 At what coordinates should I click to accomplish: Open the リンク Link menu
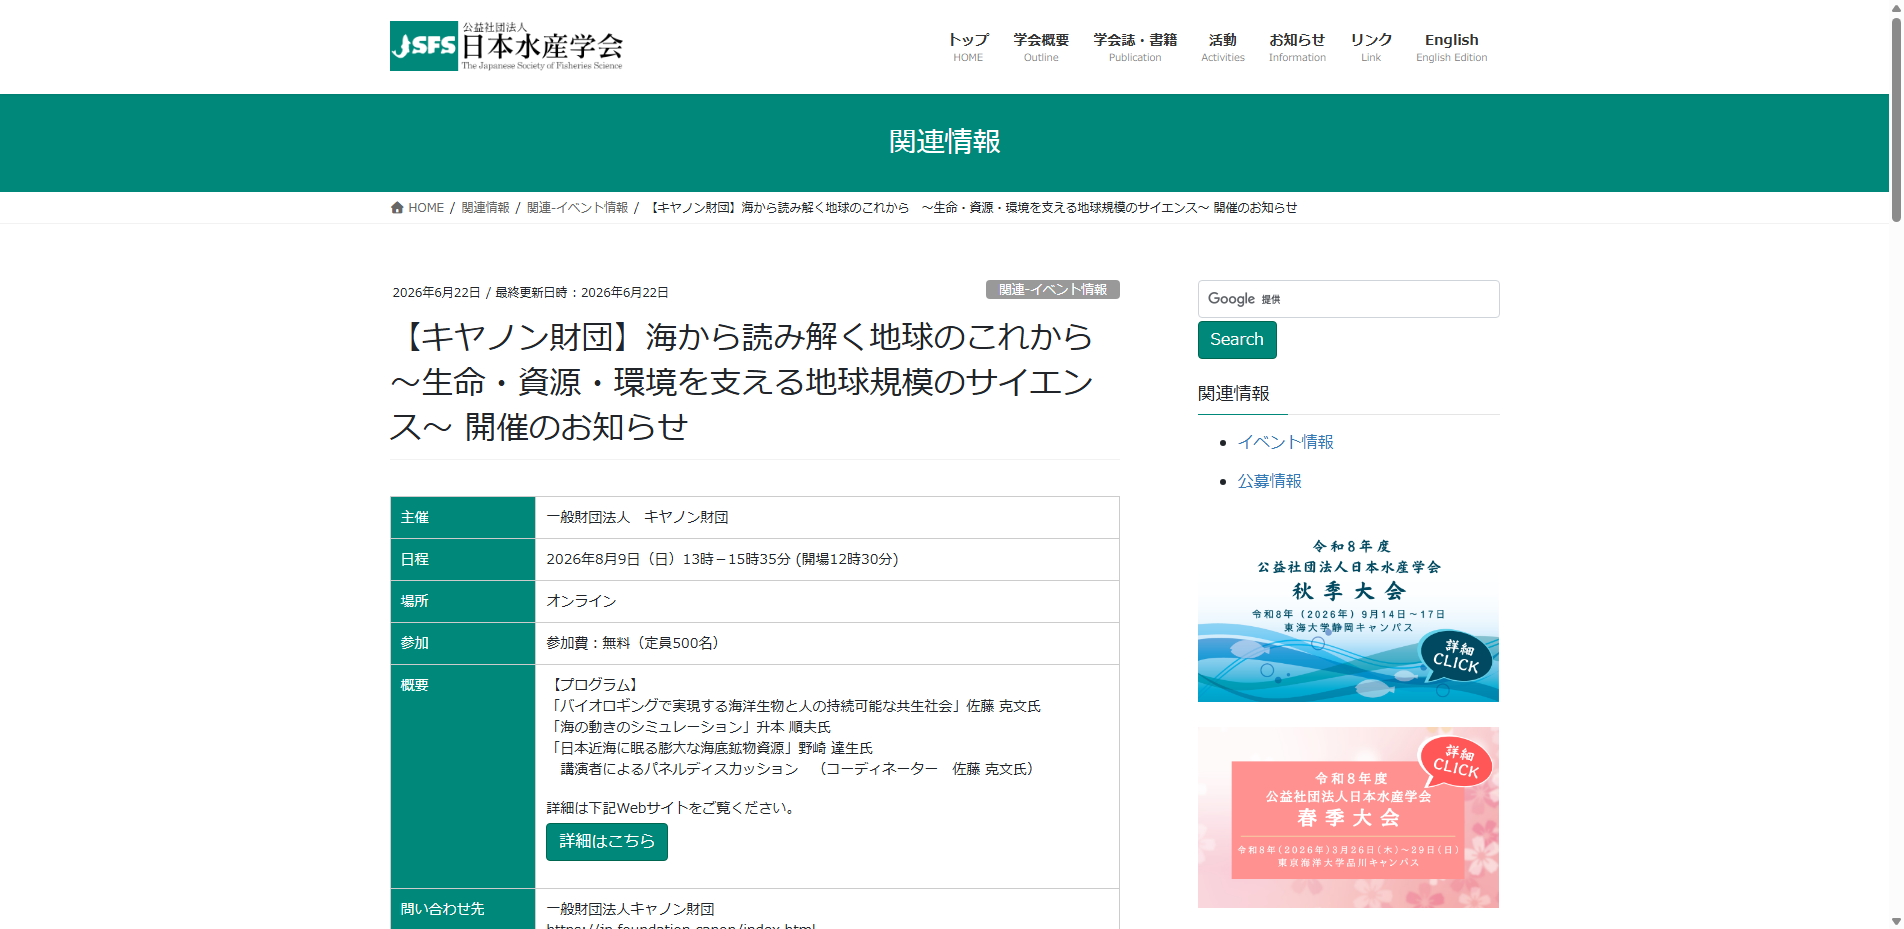pos(1371,47)
